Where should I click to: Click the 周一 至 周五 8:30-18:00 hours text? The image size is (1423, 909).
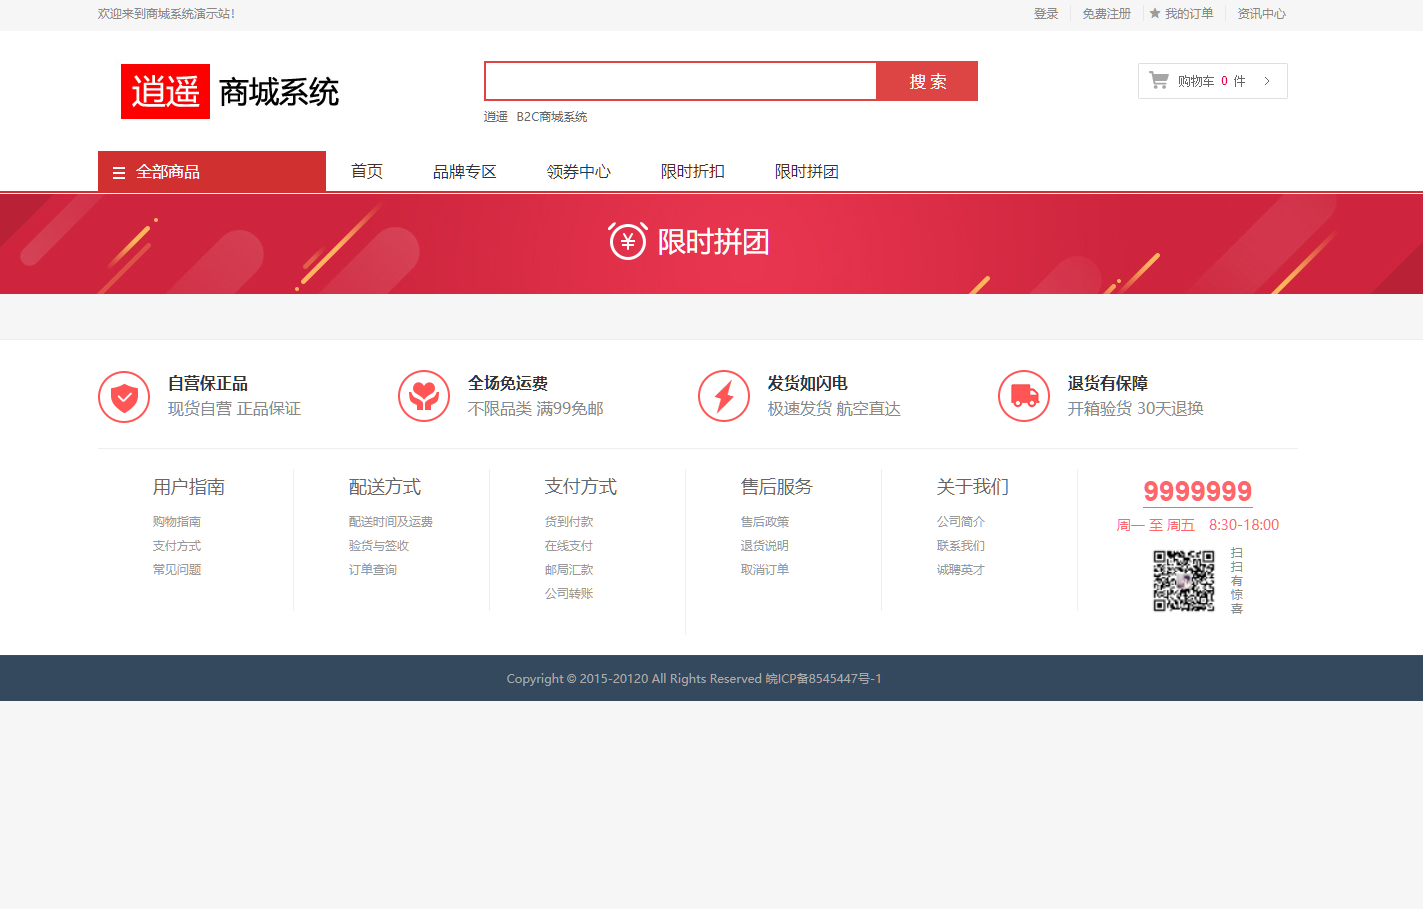[1198, 525]
